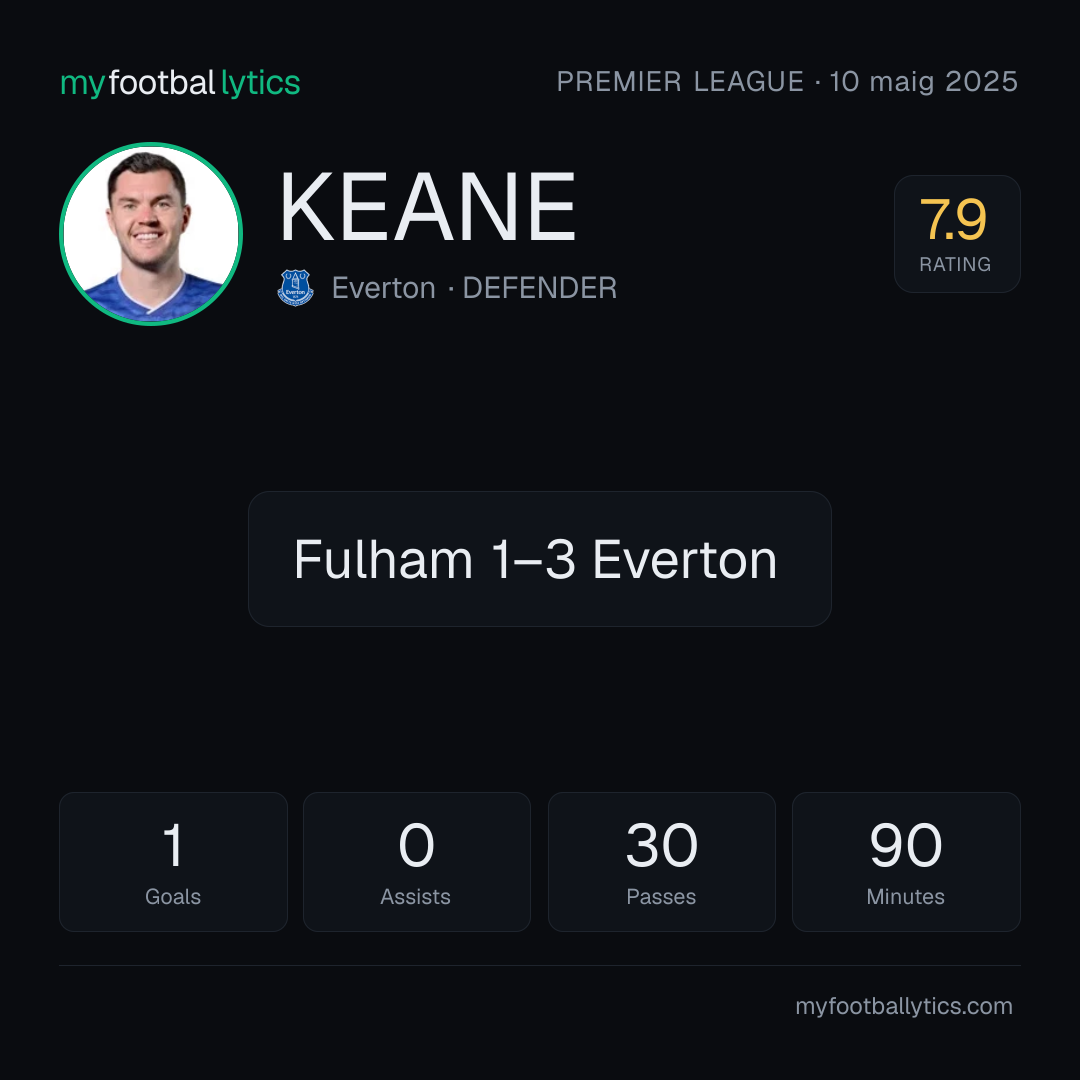Image resolution: width=1080 pixels, height=1080 pixels.
Task: Click the number 30 in Passes
Action: [661, 845]
